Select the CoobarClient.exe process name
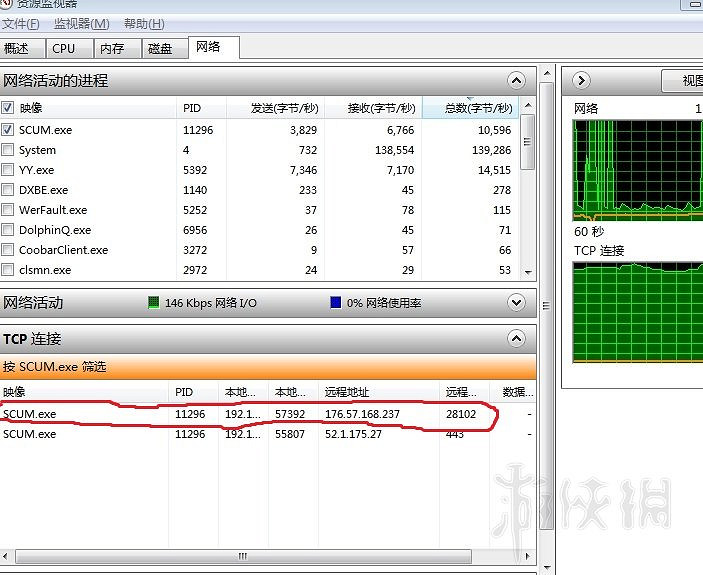Viewport: 703px width, 575px height. tap(63, 250)
